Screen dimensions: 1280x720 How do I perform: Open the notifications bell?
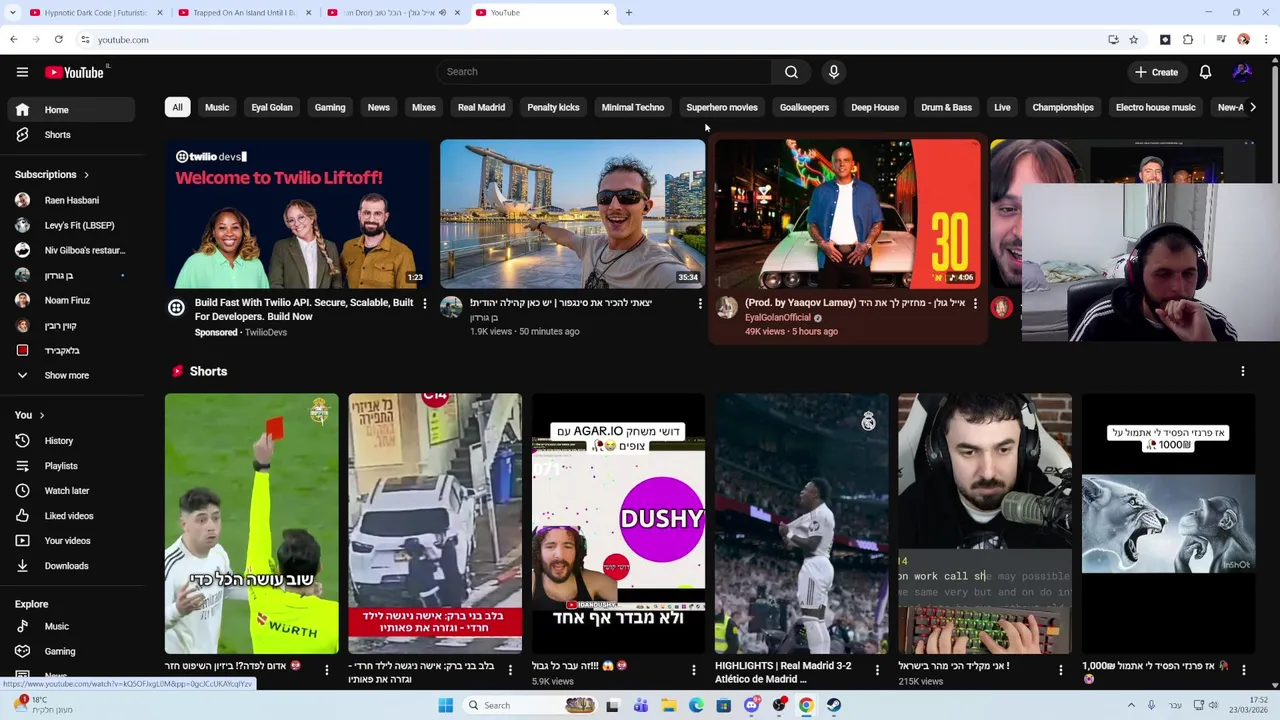[x=1205, y=72]
